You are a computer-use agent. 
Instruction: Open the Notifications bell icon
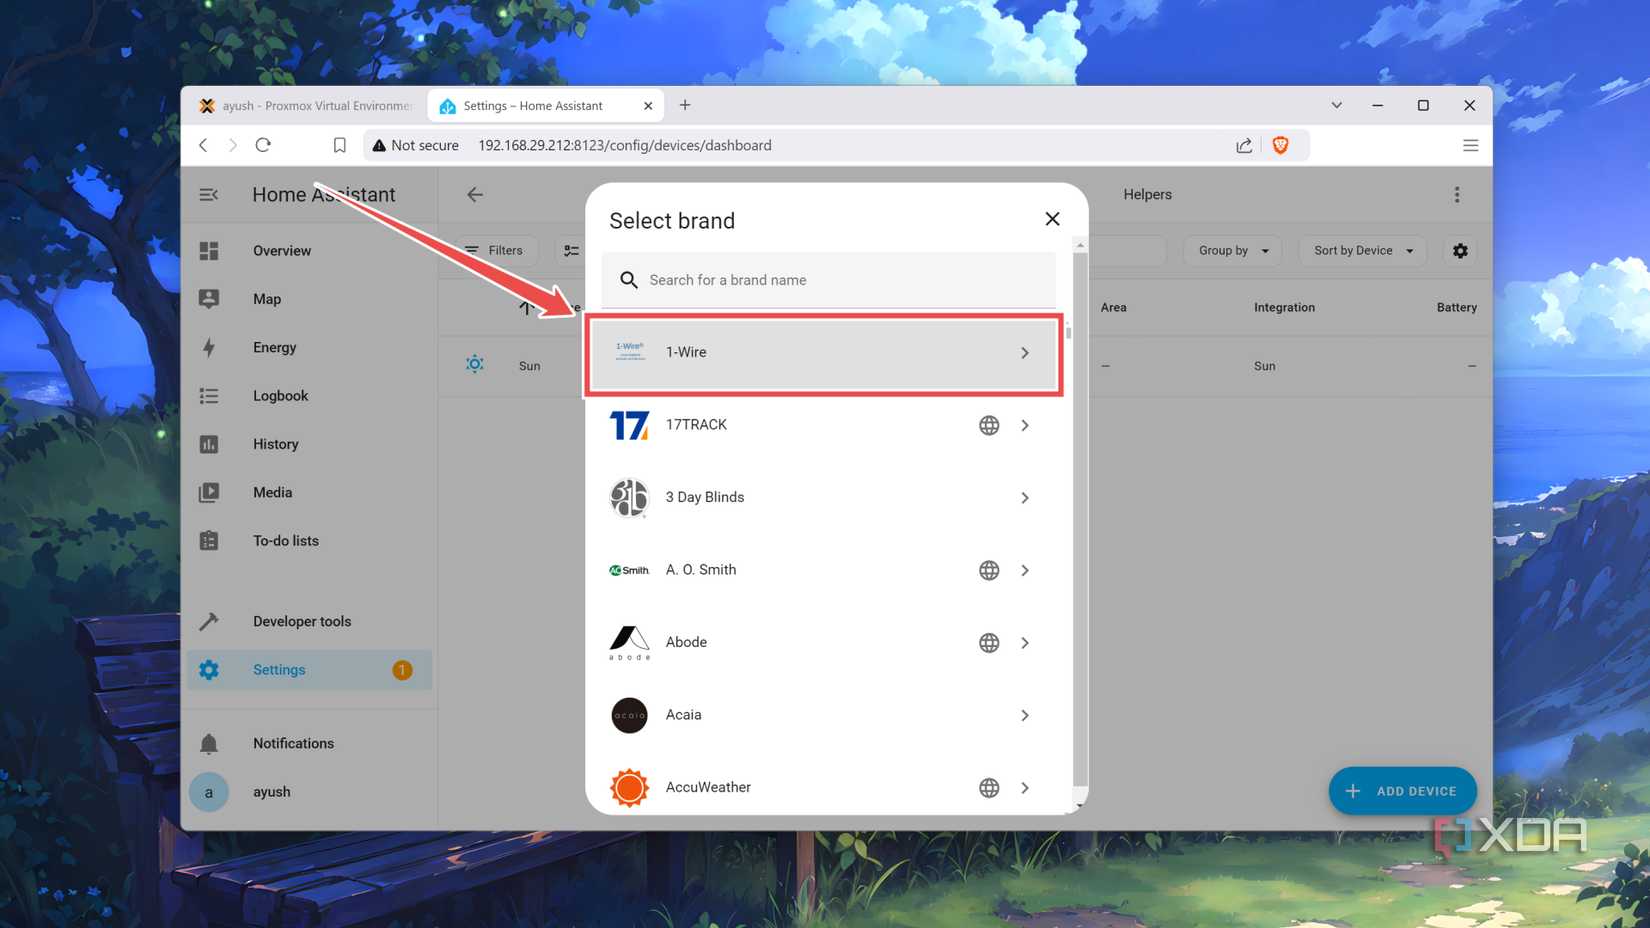coord(209,743)
